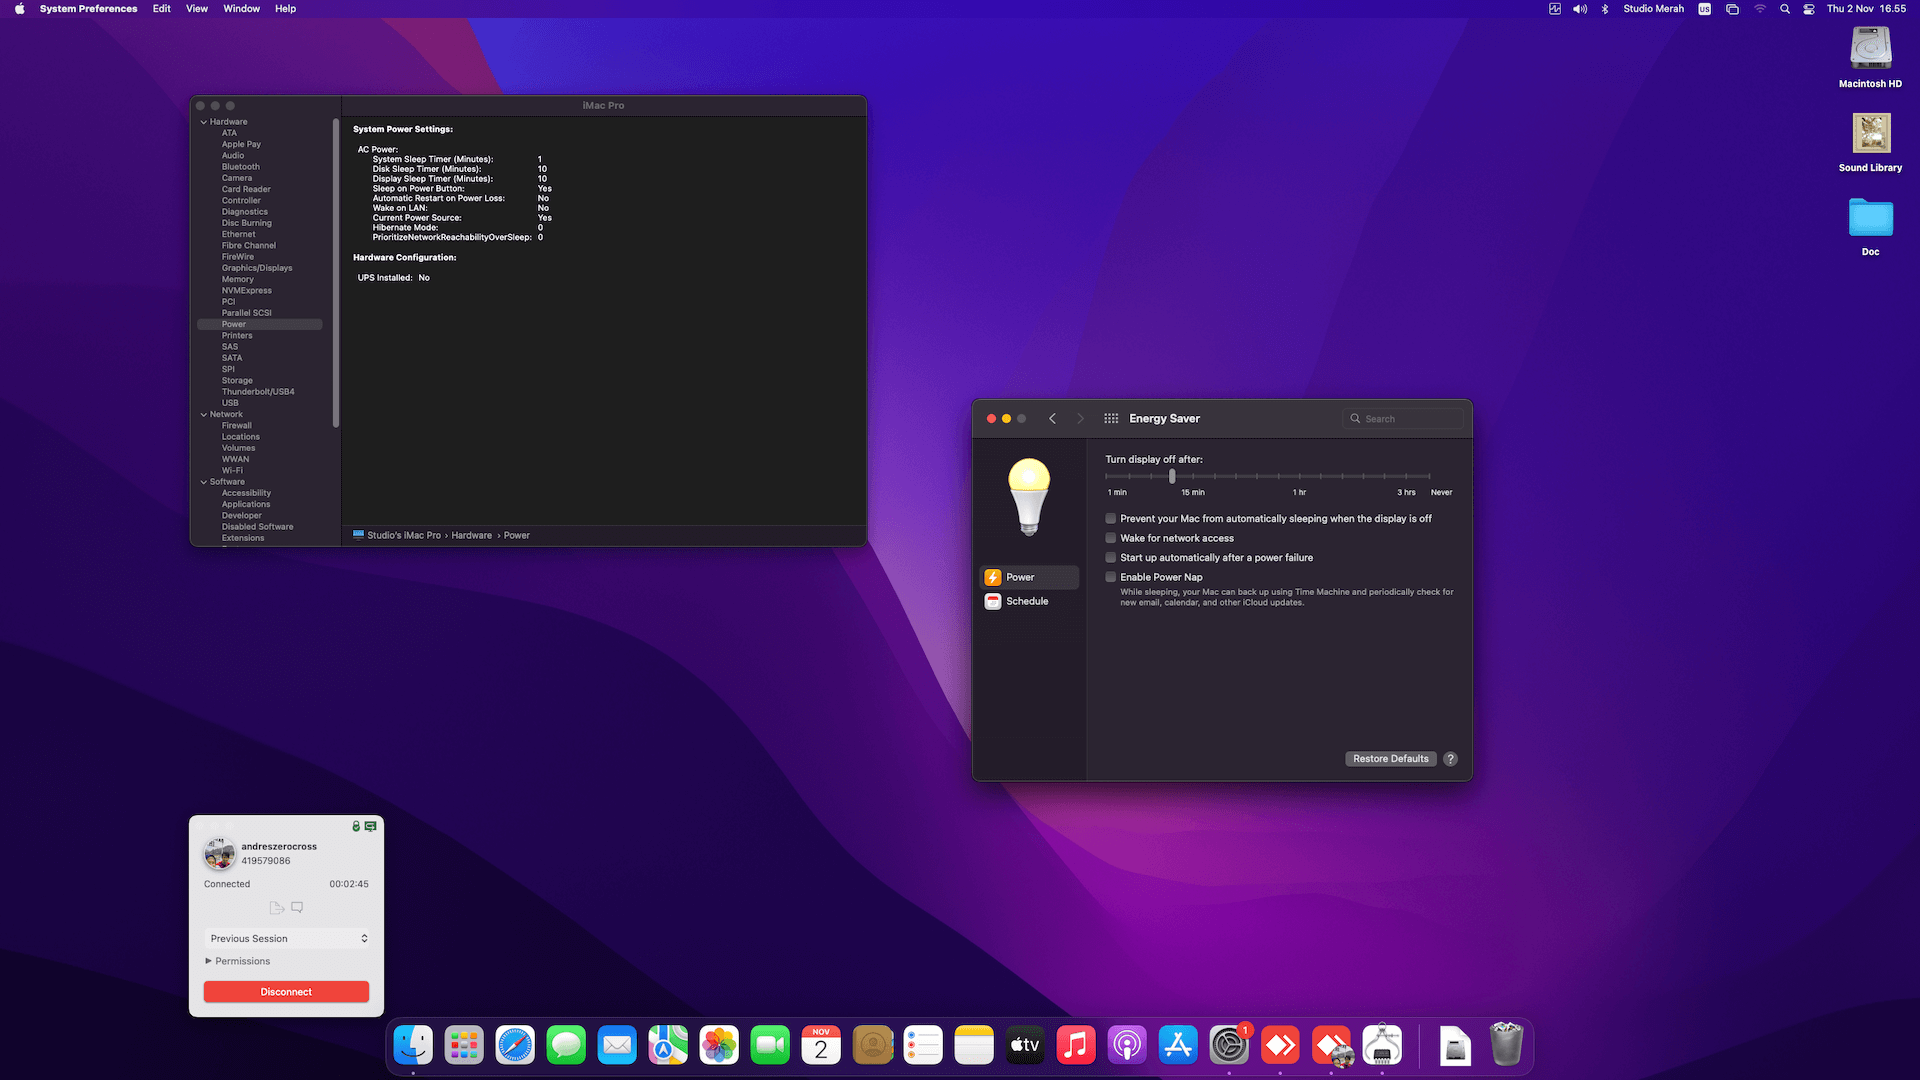
Task: Open Control Center in the menu bar
Action: [x=1809, y=9]
